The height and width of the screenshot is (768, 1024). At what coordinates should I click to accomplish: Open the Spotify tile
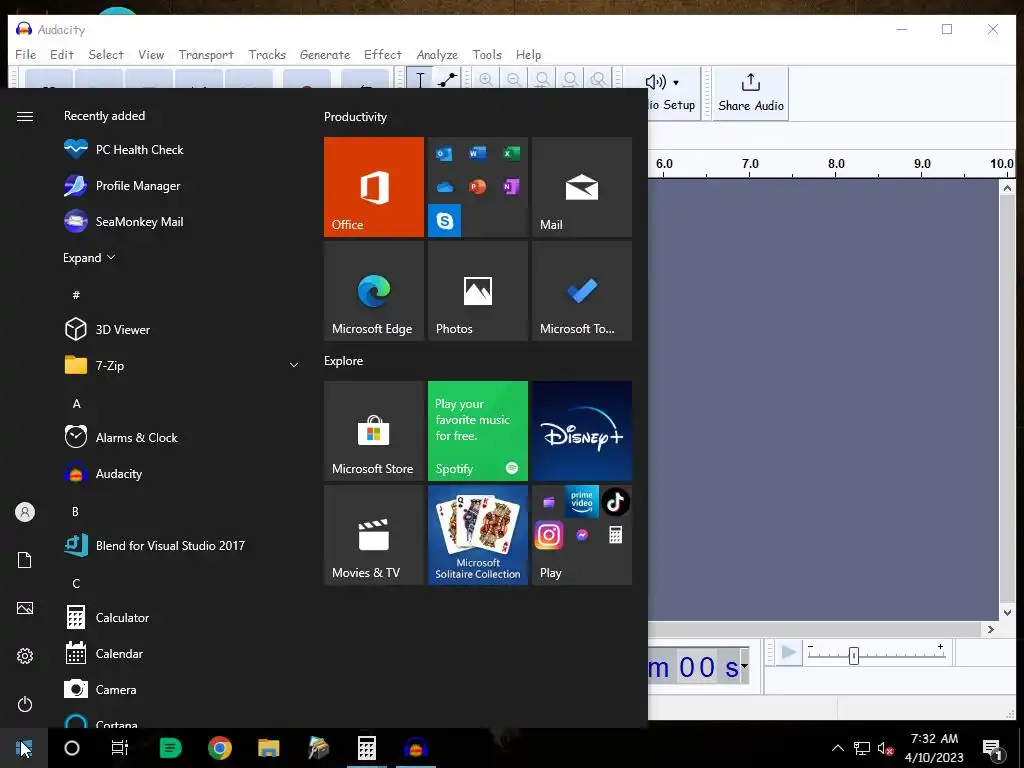478,431
